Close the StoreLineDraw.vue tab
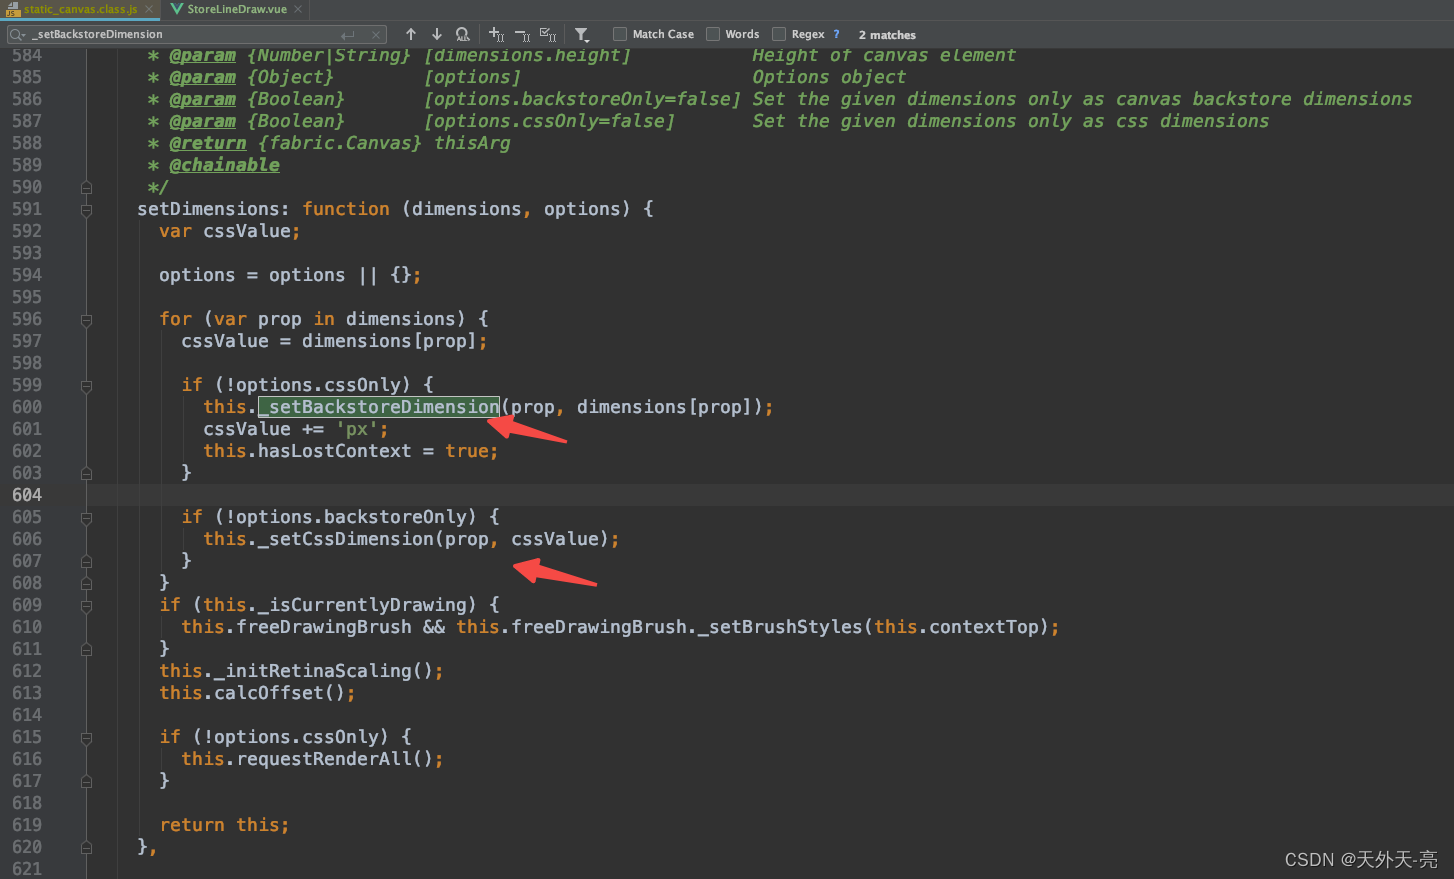 (x=297, y=9)
